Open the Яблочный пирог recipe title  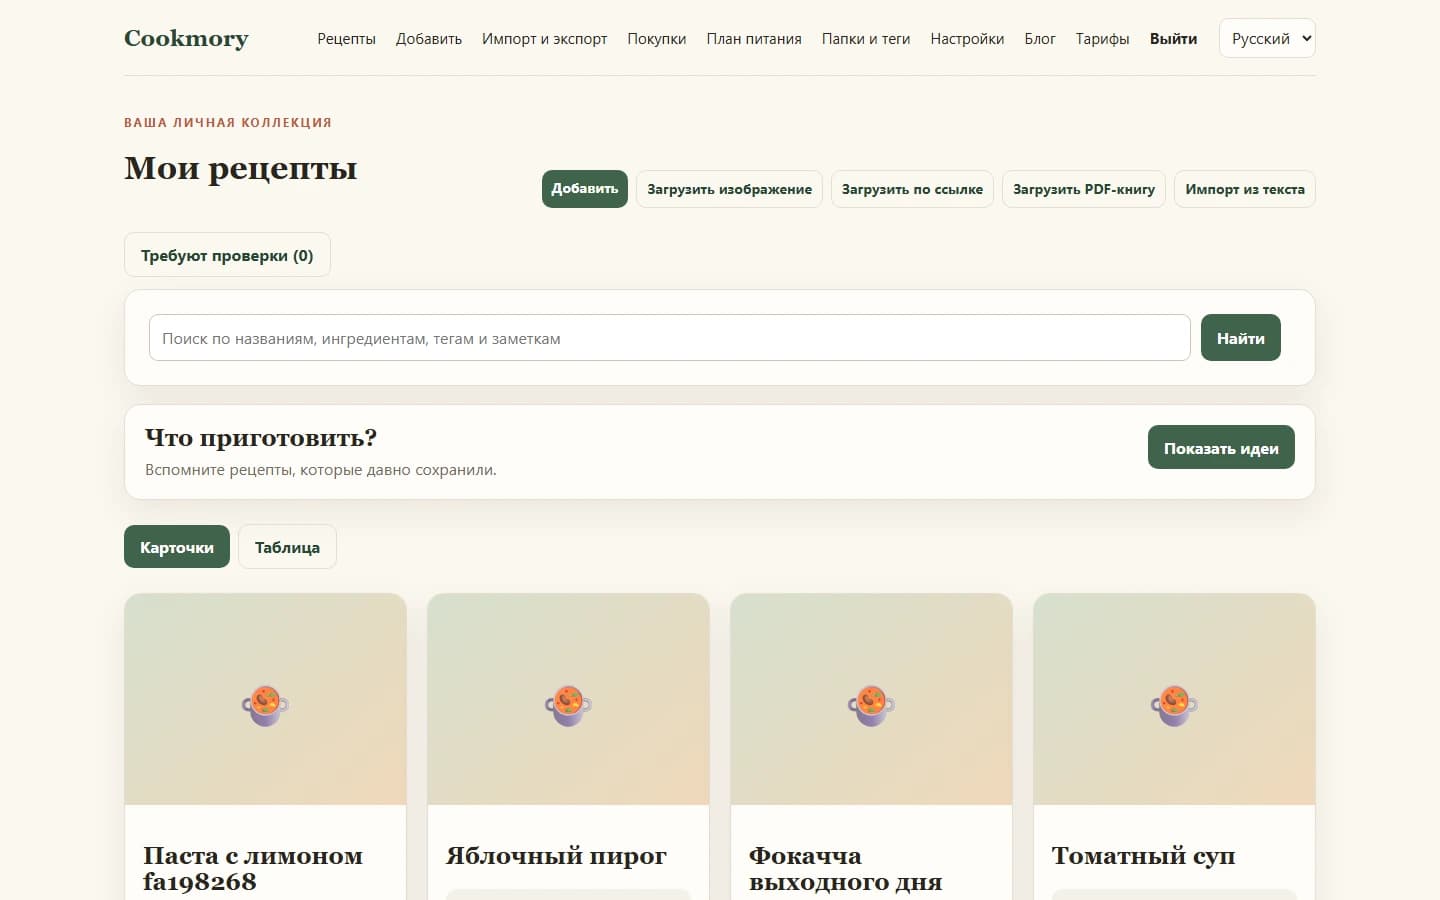(556, 856)
